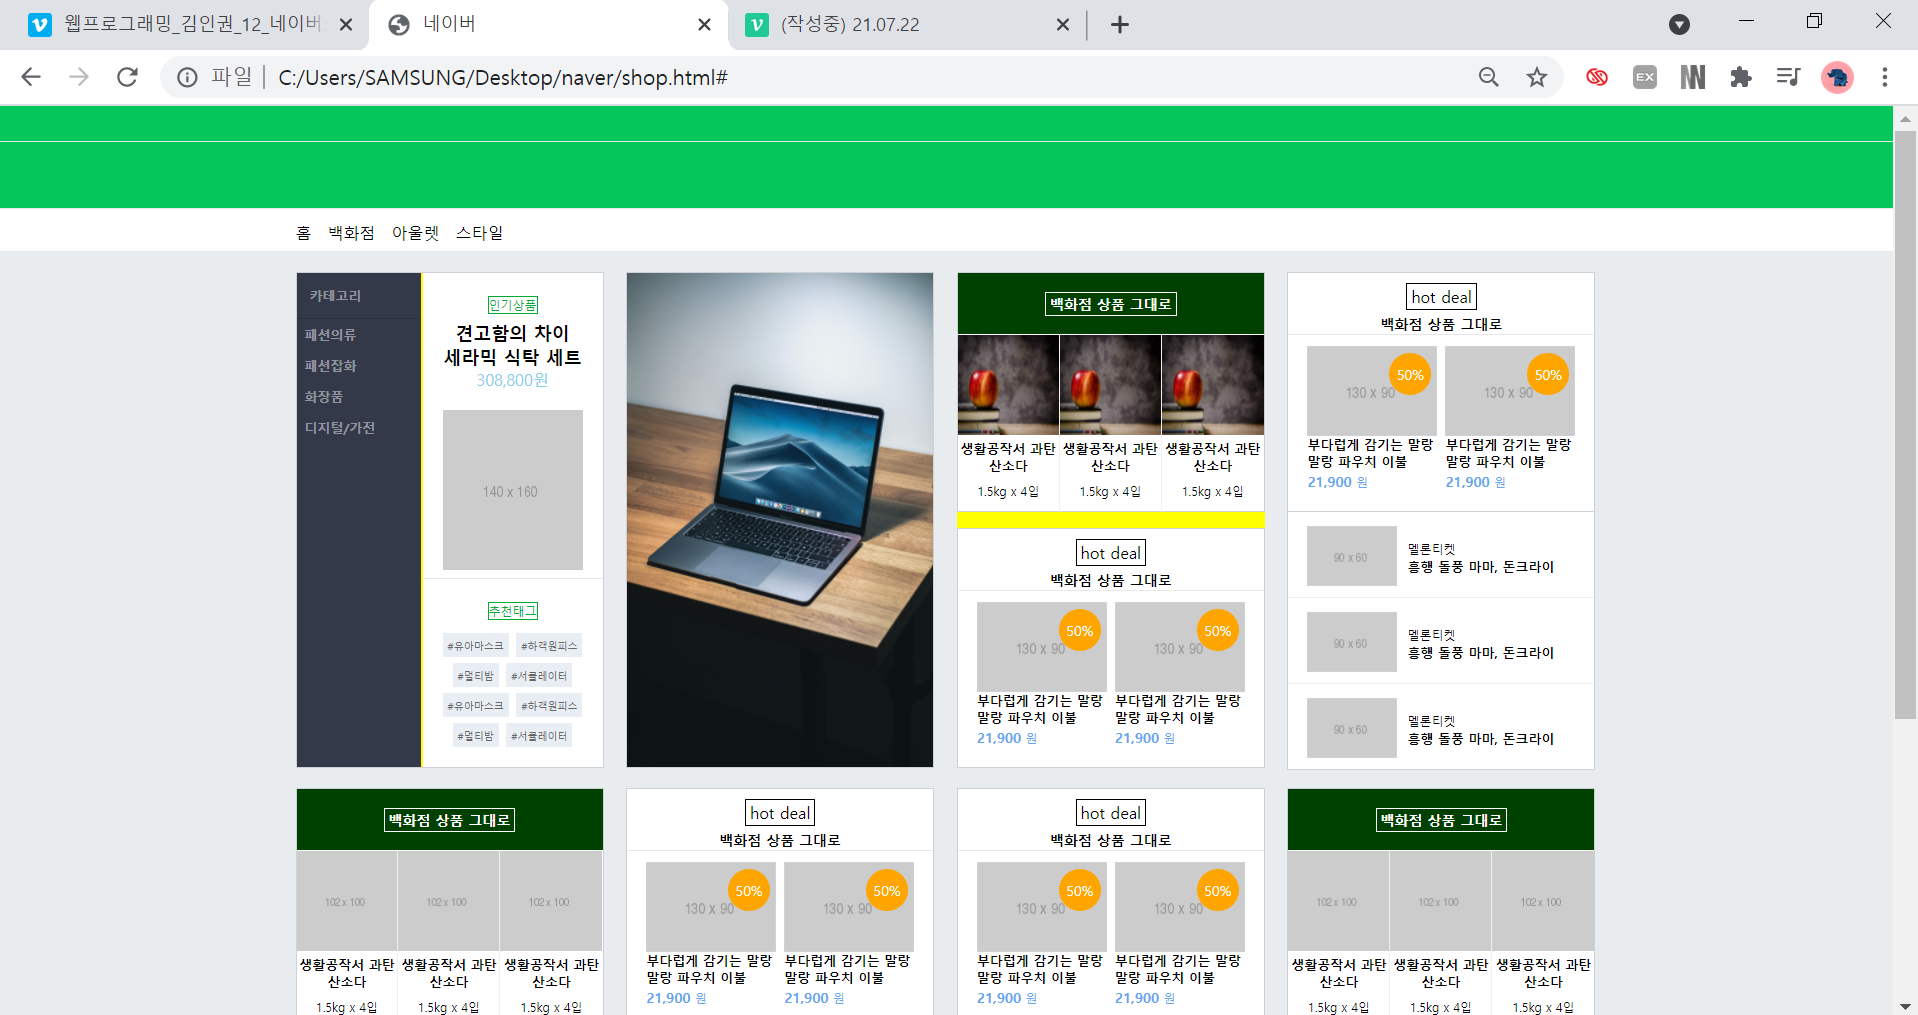View site information icon in address bar
The width and height of the screenshot is (1918, 1015).
point(187,77)
